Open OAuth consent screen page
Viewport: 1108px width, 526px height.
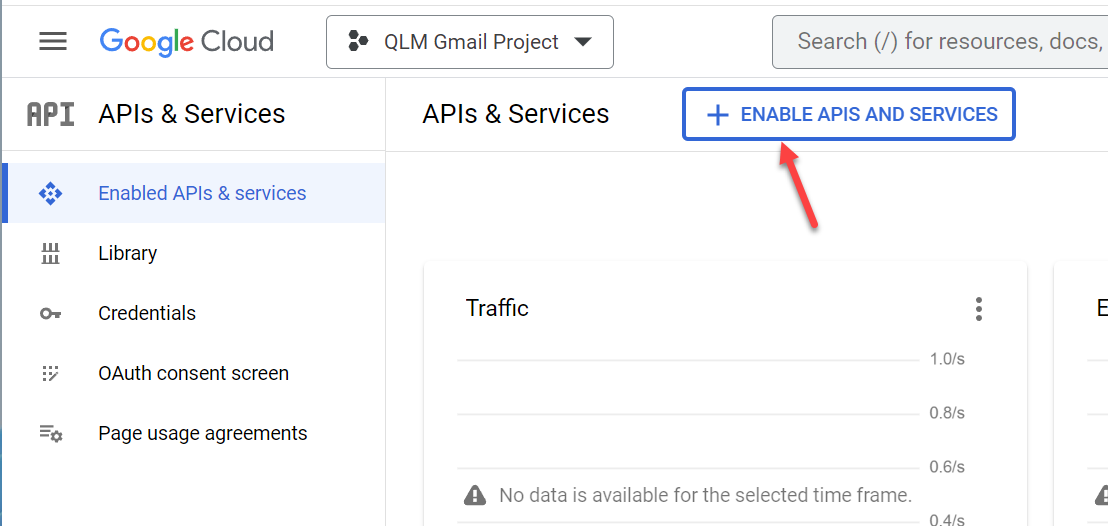click(x=194, y=373)
